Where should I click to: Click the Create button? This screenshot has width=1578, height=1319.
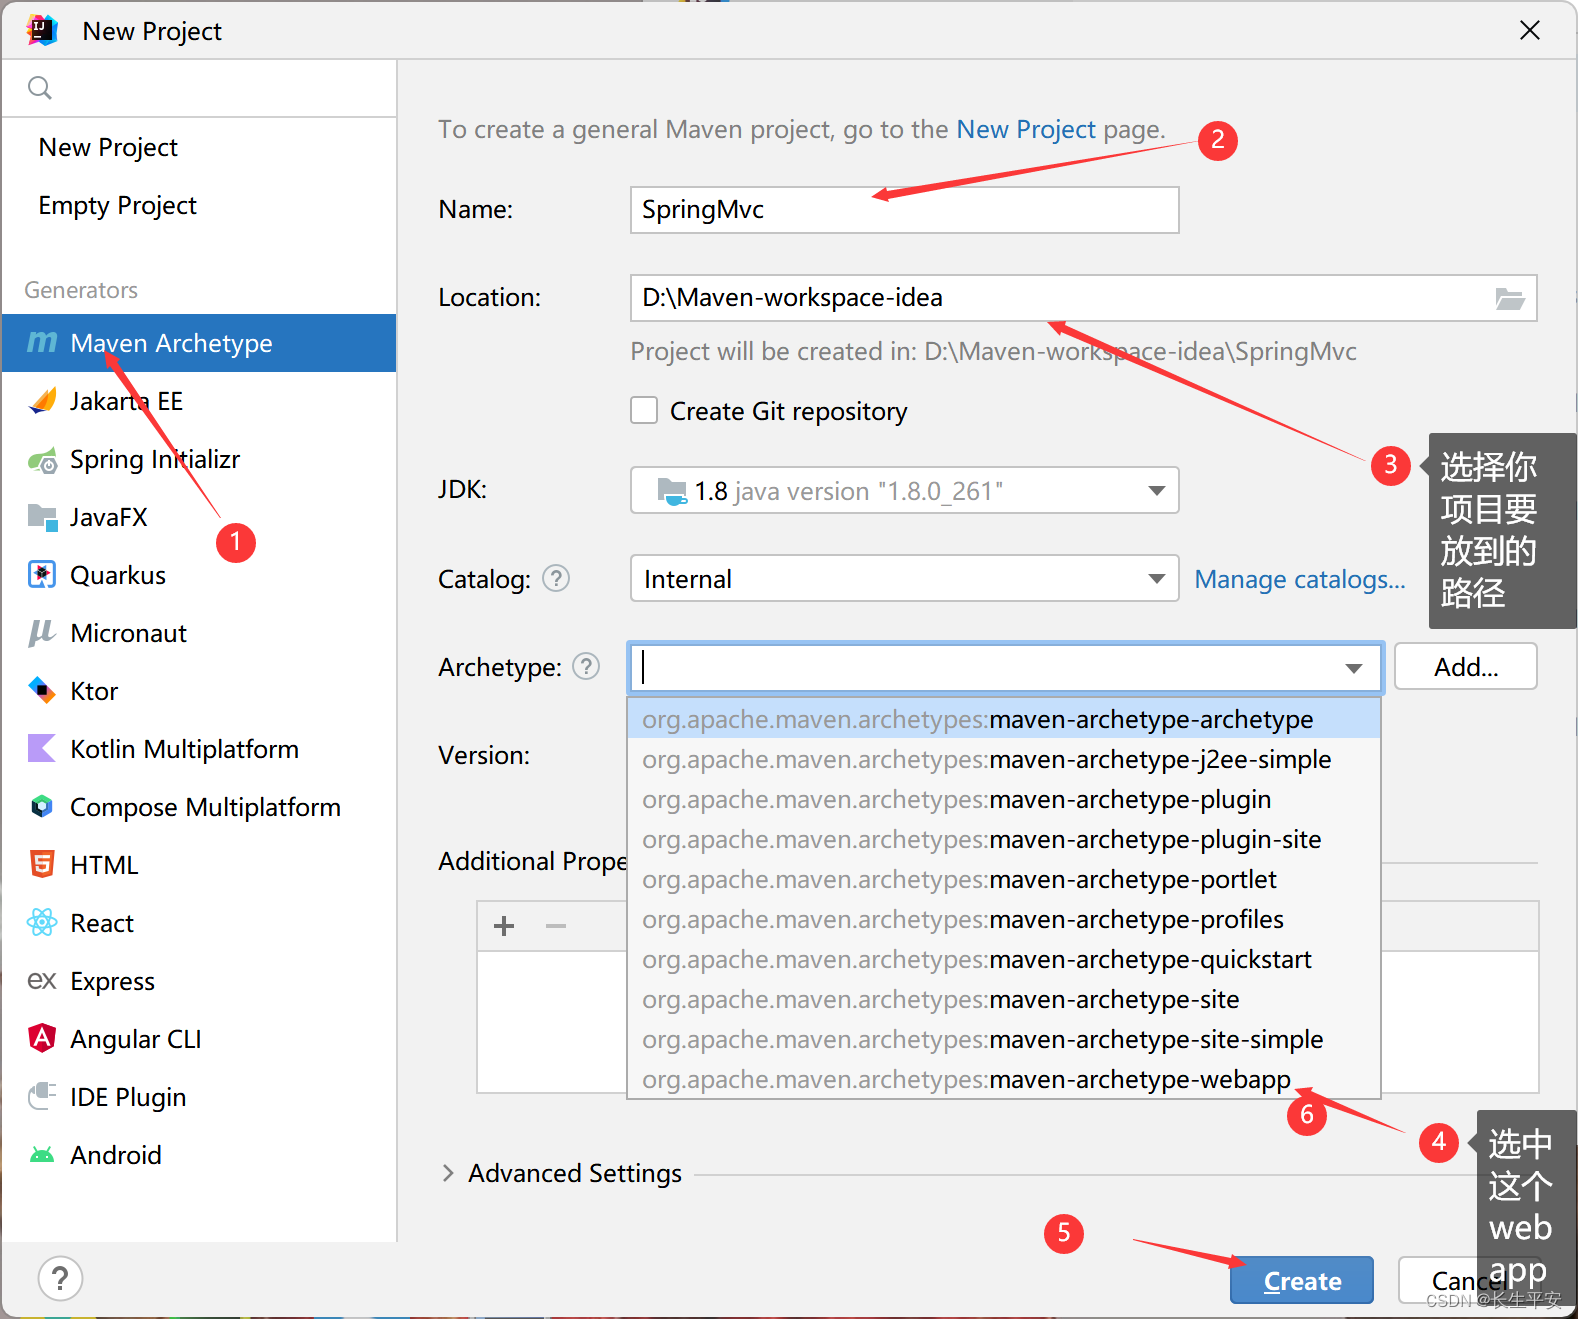tap(1301, 1280)
